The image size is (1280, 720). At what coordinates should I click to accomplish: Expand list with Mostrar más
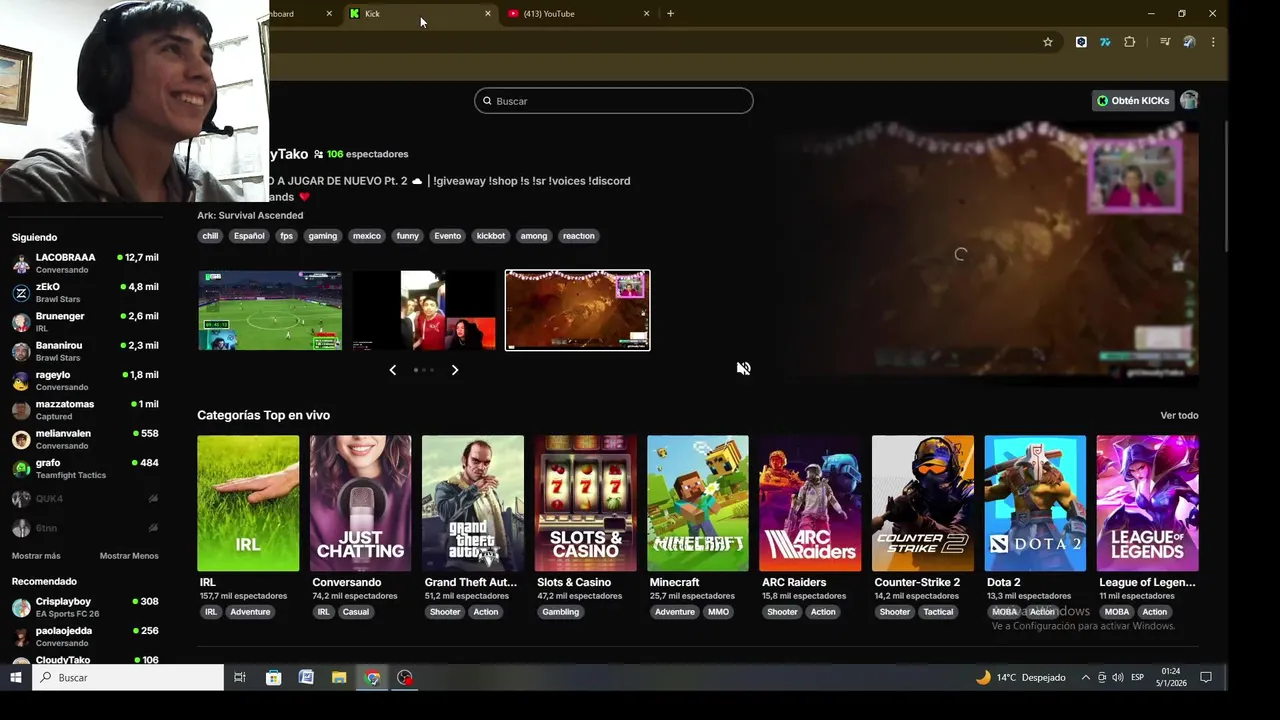point(36,556)
